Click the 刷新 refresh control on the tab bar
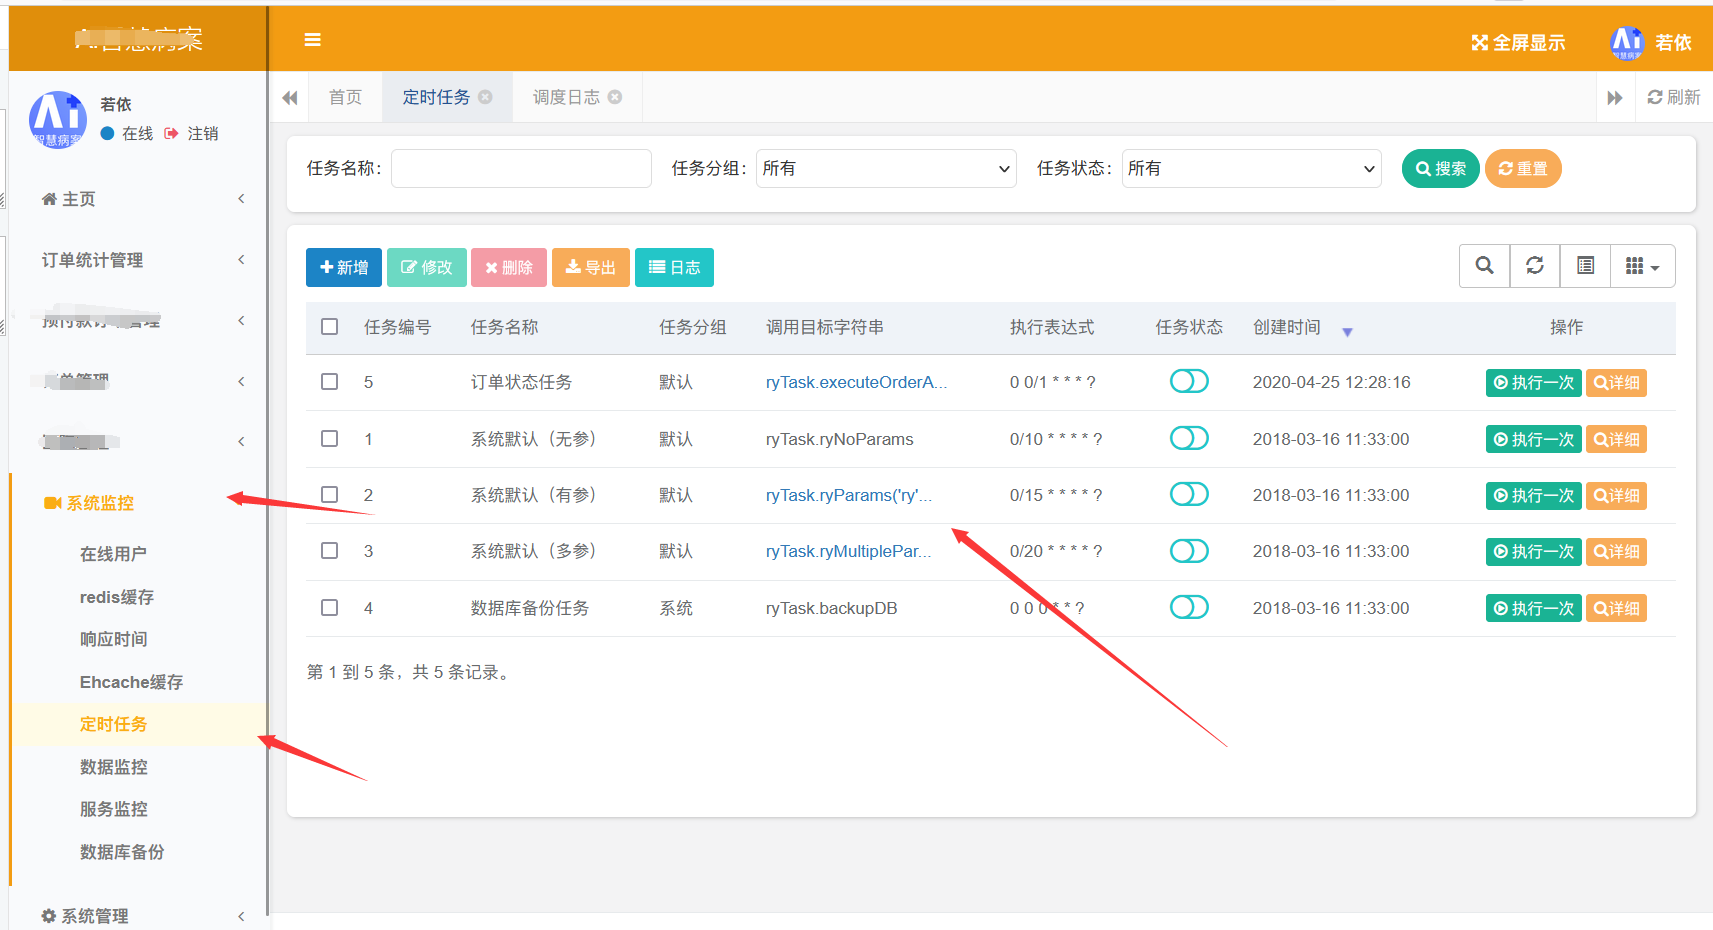The image size is (1713, 930). (1673, 97)
